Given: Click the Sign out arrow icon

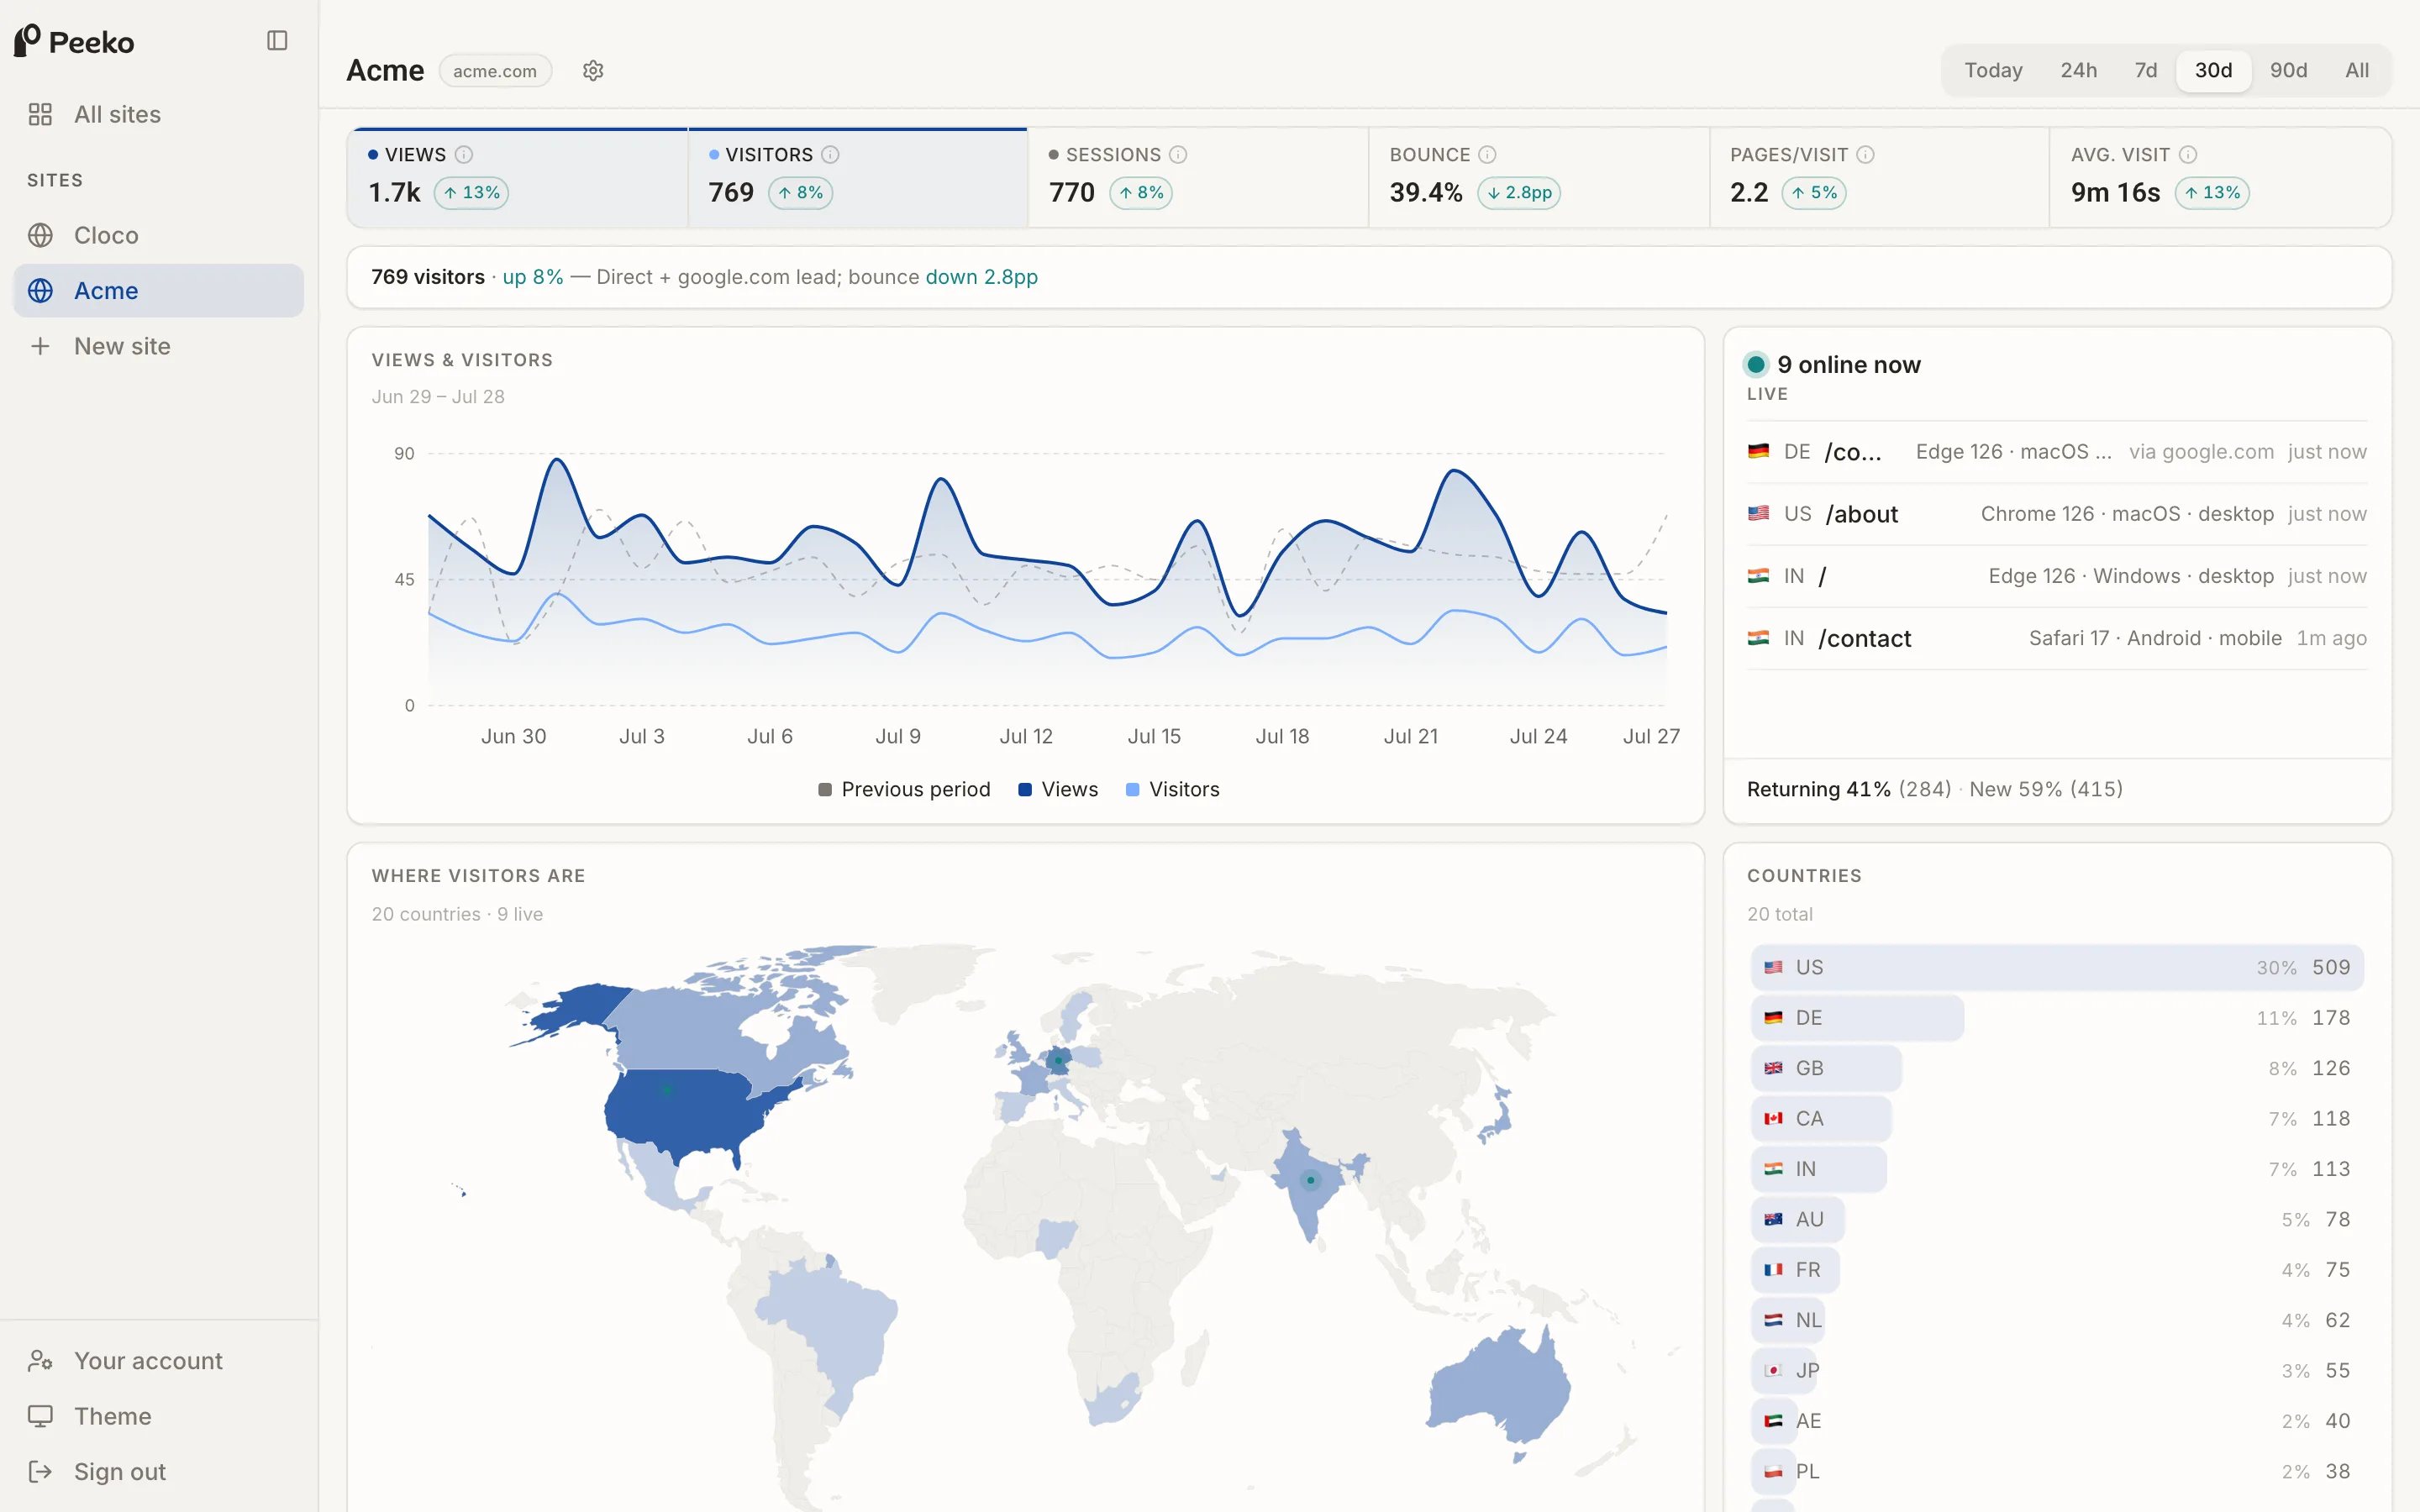Looking at the screenshot, I should (40, 1472).
